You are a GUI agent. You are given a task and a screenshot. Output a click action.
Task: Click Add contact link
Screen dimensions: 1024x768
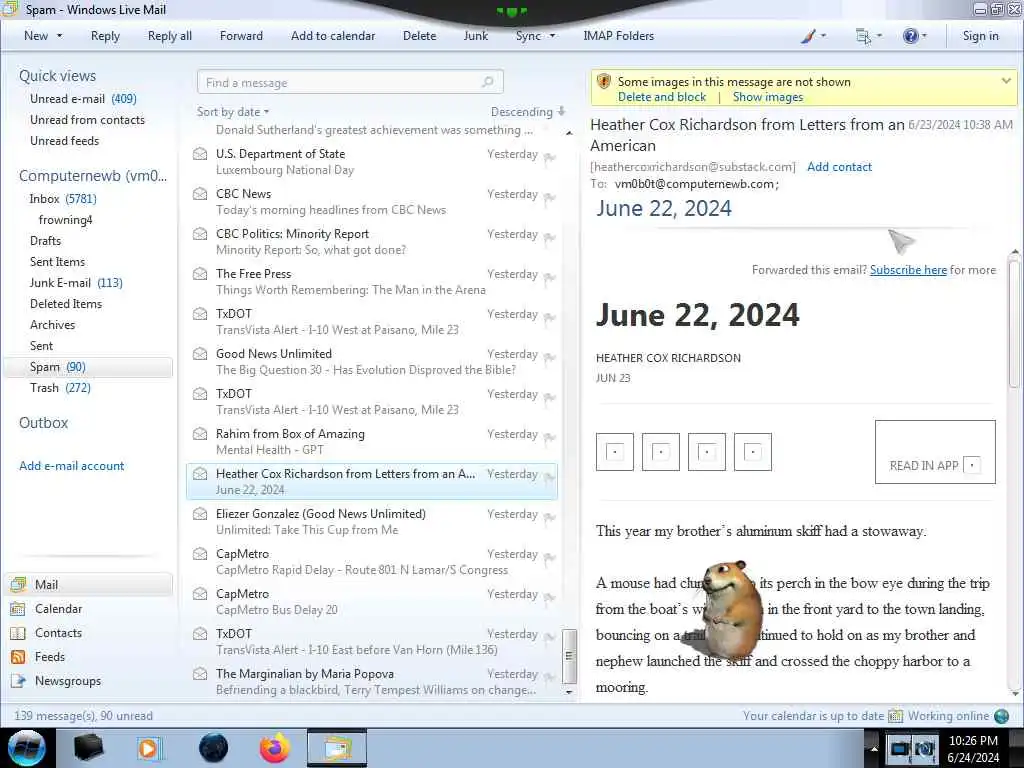(839, 167)
